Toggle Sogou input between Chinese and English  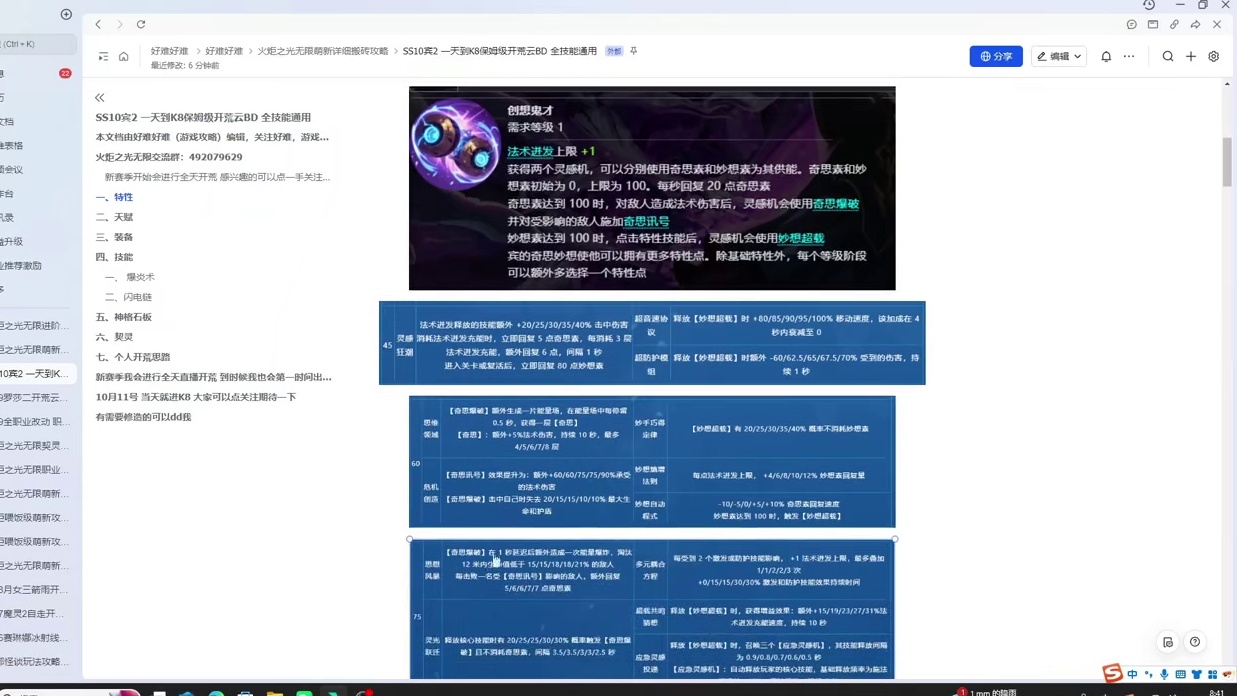[1131, 674]
